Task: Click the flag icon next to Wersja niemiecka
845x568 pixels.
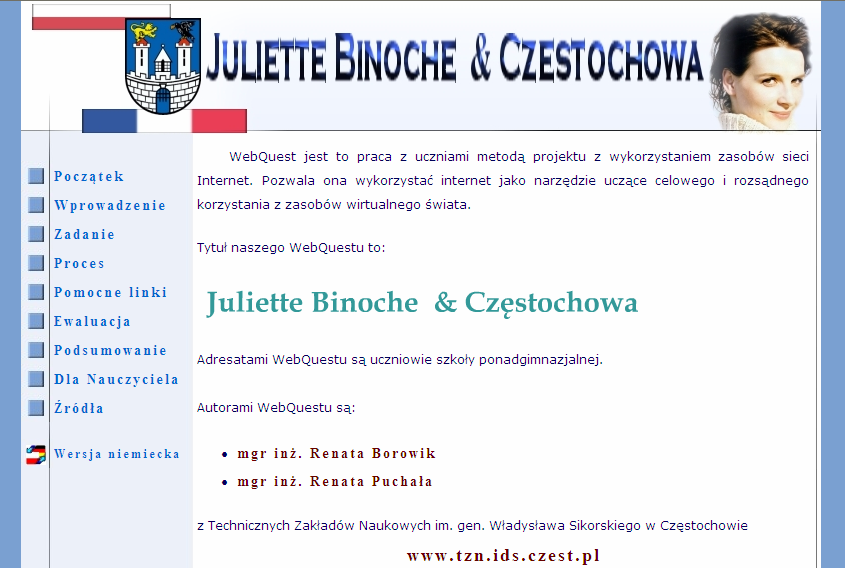Action: click(x=36, y=455)
